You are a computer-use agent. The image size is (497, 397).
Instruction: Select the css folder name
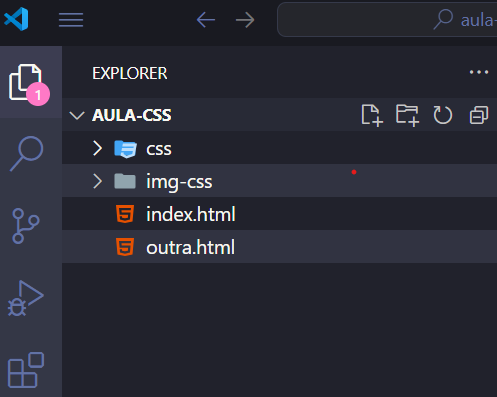159,149
